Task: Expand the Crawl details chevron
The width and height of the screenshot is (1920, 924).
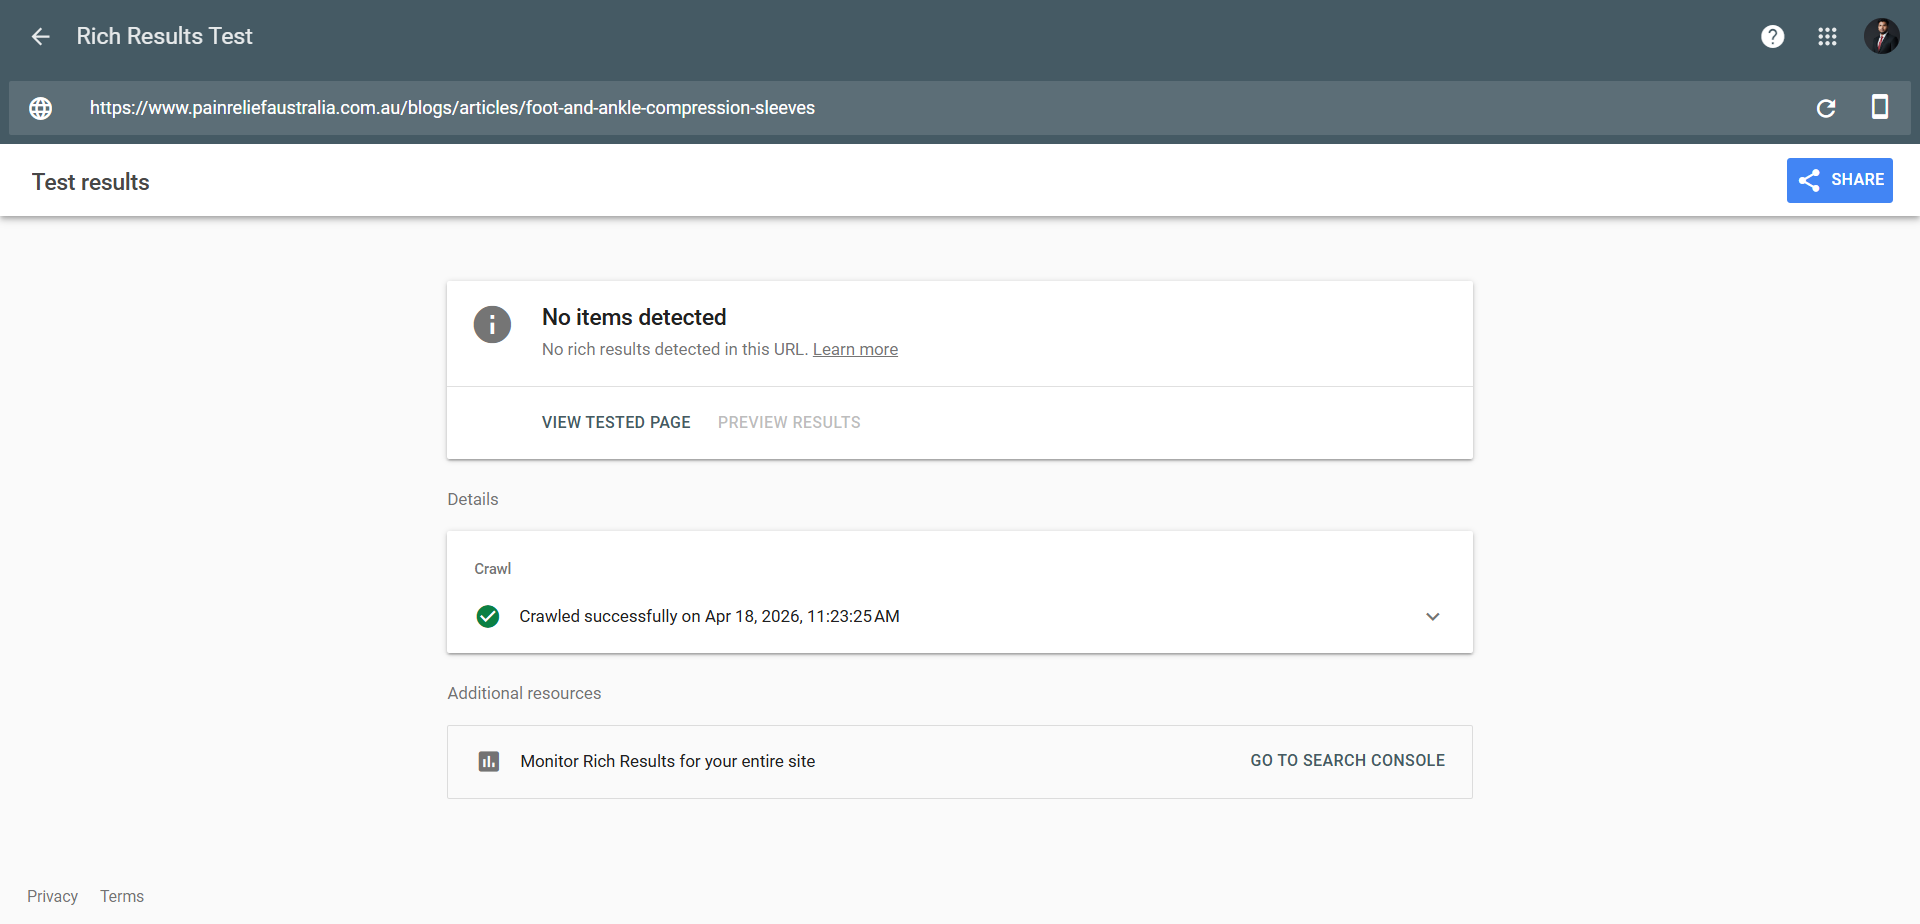Action: point(1432,617)
